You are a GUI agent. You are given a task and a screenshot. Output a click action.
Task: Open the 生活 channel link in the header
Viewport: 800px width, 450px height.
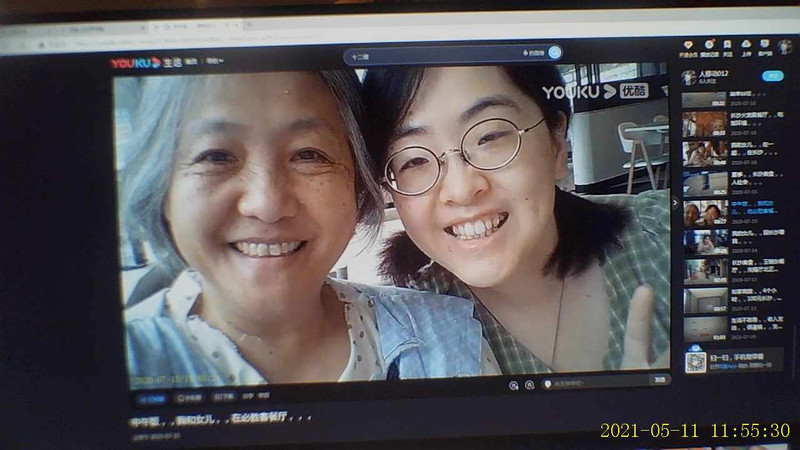[x=172, y=63]
